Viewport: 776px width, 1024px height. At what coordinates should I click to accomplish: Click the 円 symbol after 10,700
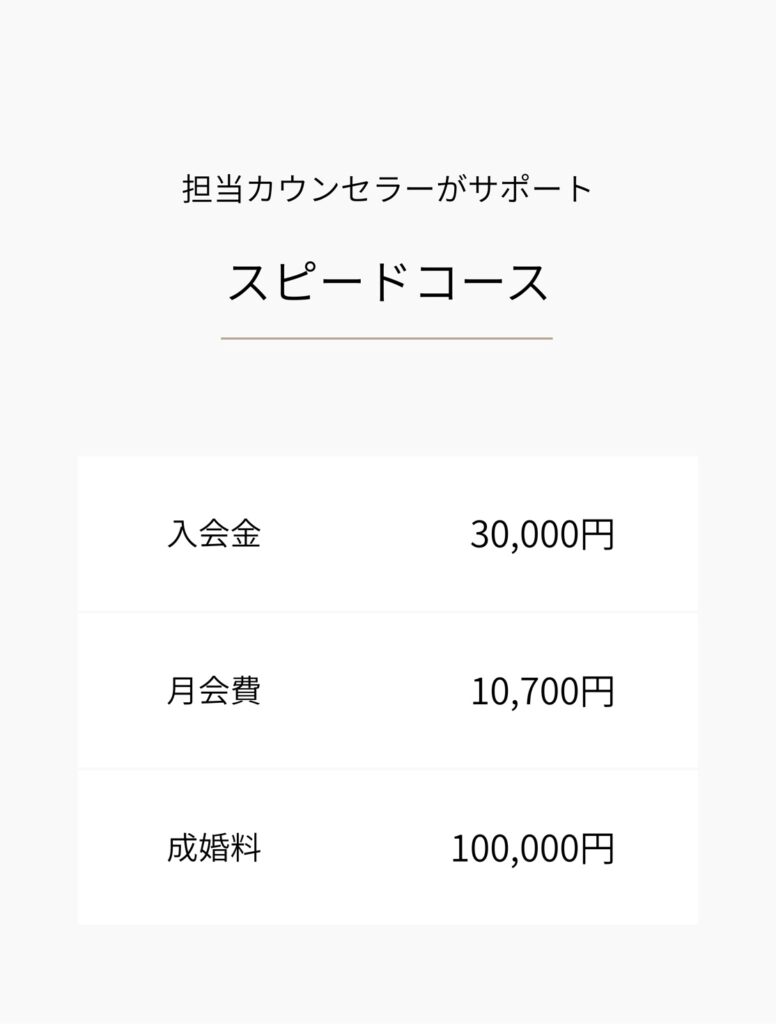click(597, 691)
